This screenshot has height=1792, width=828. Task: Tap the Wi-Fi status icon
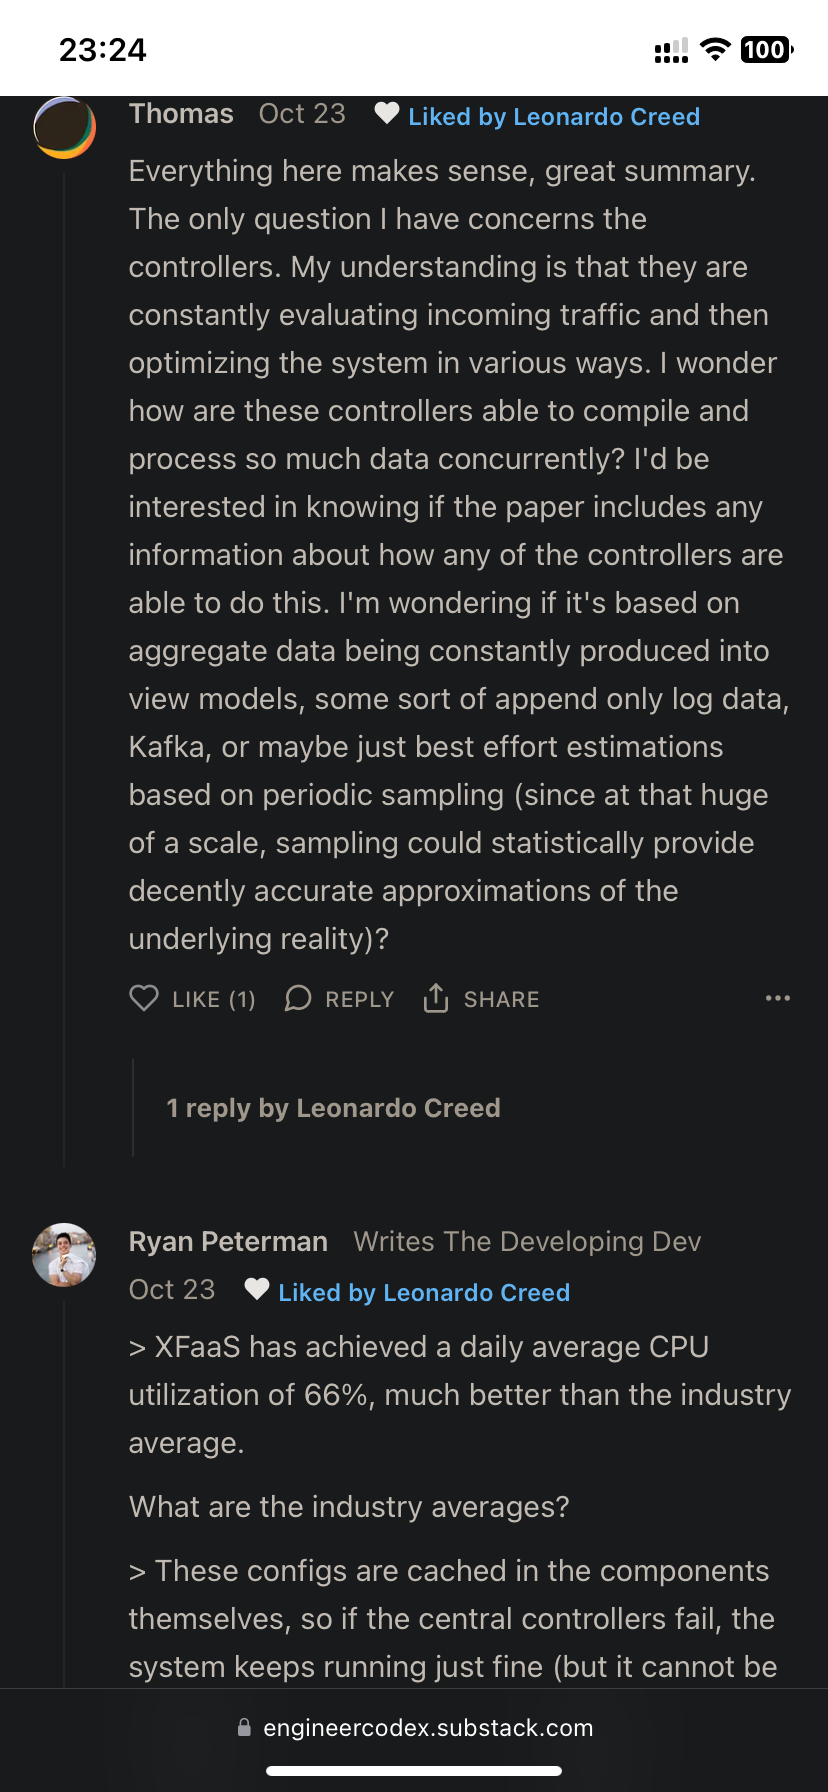(714, 50)
